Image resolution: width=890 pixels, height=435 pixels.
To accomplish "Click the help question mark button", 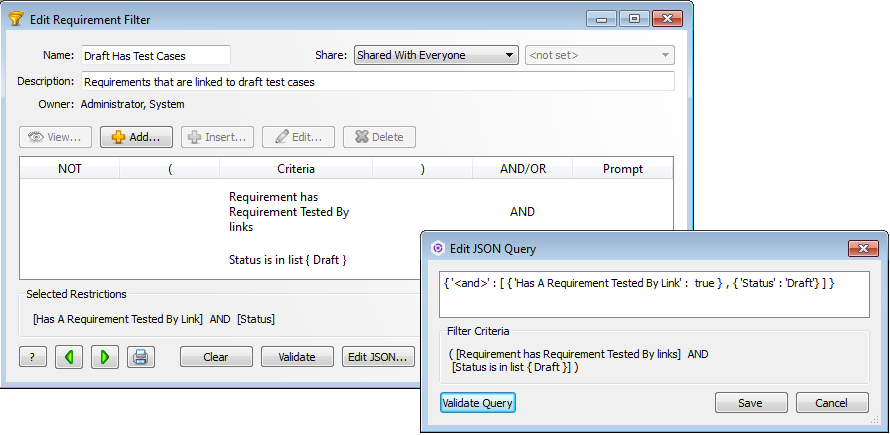I will pos(33,357).
